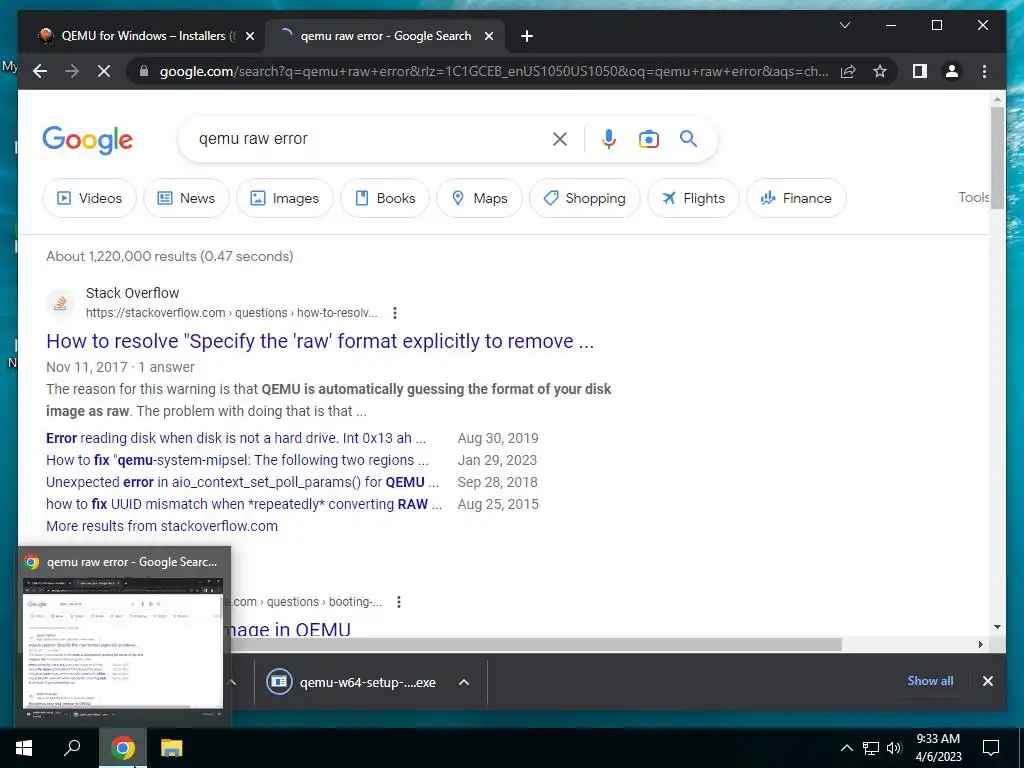Open Google search Tools
1024x768 pixels.
pos(973,197)
